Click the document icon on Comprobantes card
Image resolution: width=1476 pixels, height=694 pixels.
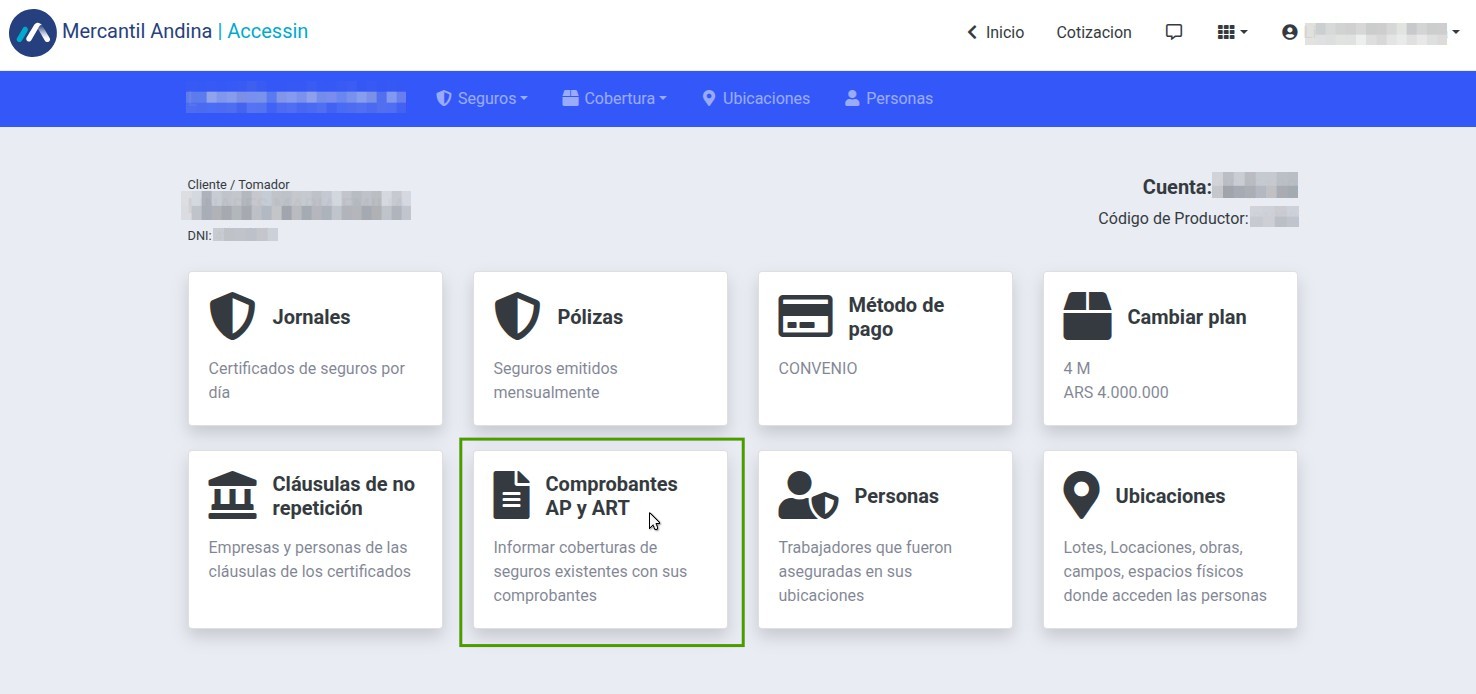pos(511,496)
